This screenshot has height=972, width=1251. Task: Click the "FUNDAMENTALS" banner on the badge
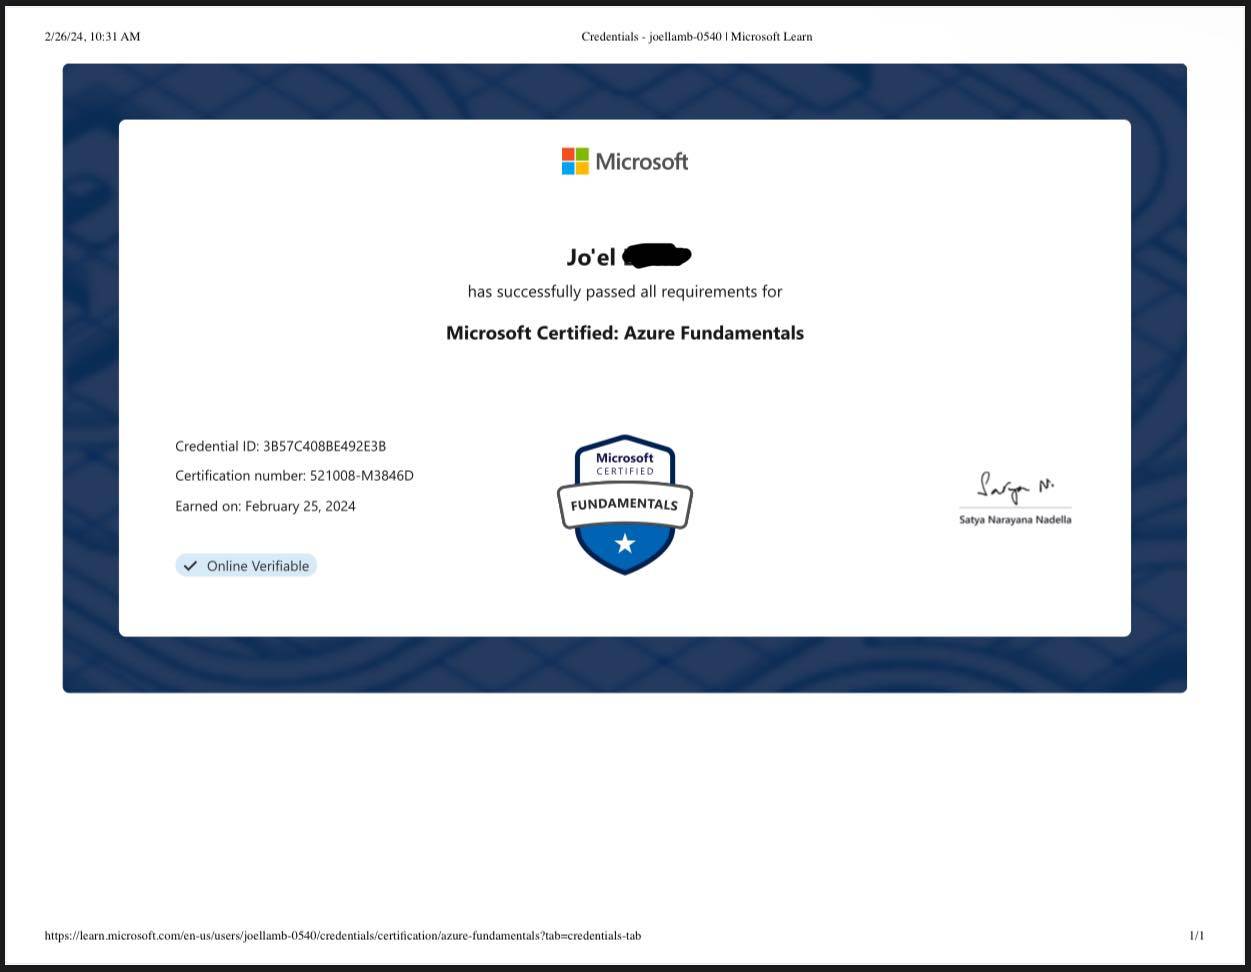click(625, 505)
